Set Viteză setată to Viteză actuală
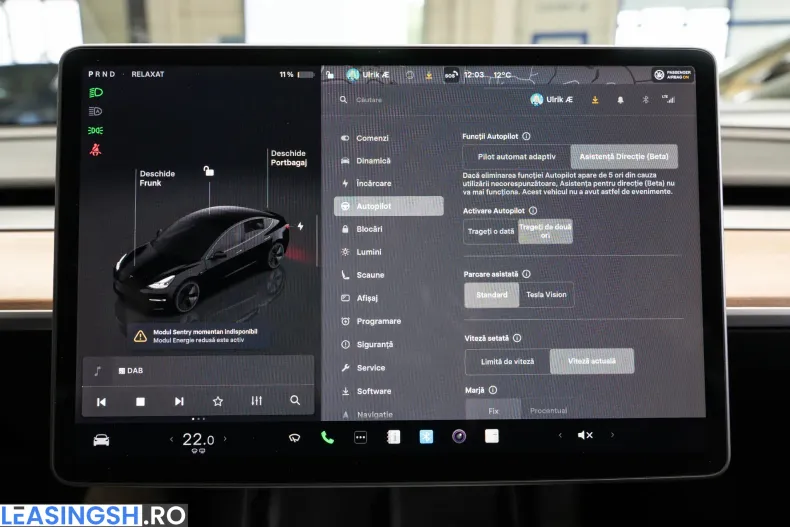 [x=591, y=361]
